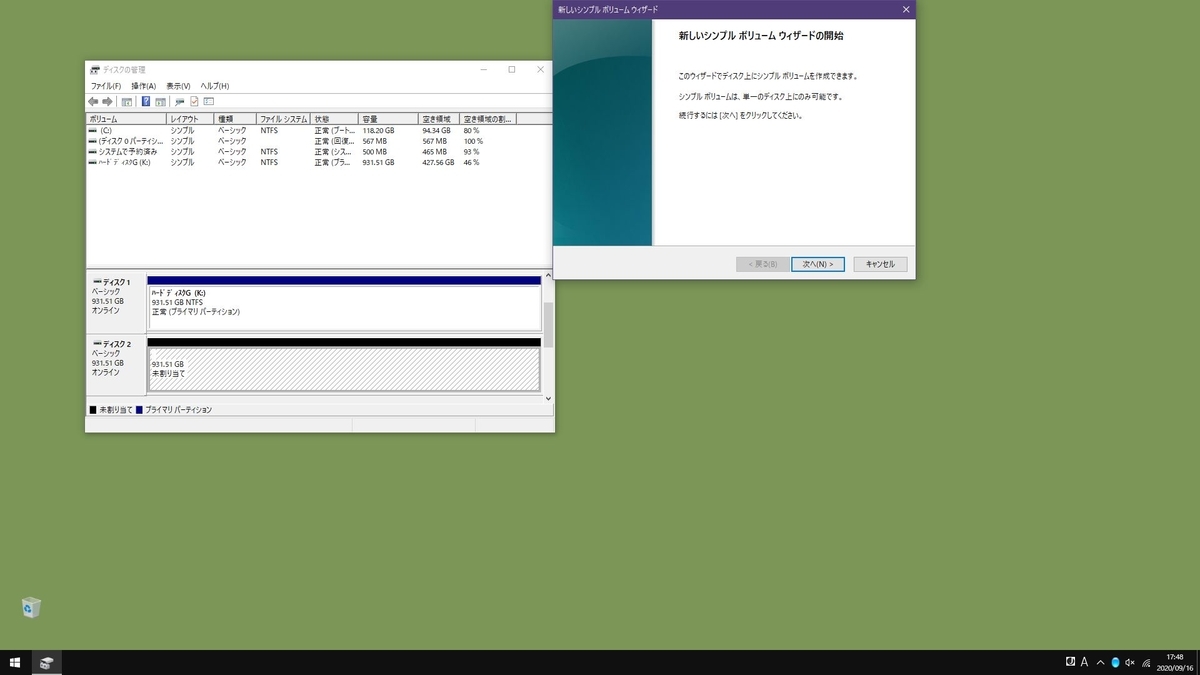Image resolution: width=1200 pixels, height=675 pixels.
Task: Sort by the 状態 column header
Action: tap(335, 119)
